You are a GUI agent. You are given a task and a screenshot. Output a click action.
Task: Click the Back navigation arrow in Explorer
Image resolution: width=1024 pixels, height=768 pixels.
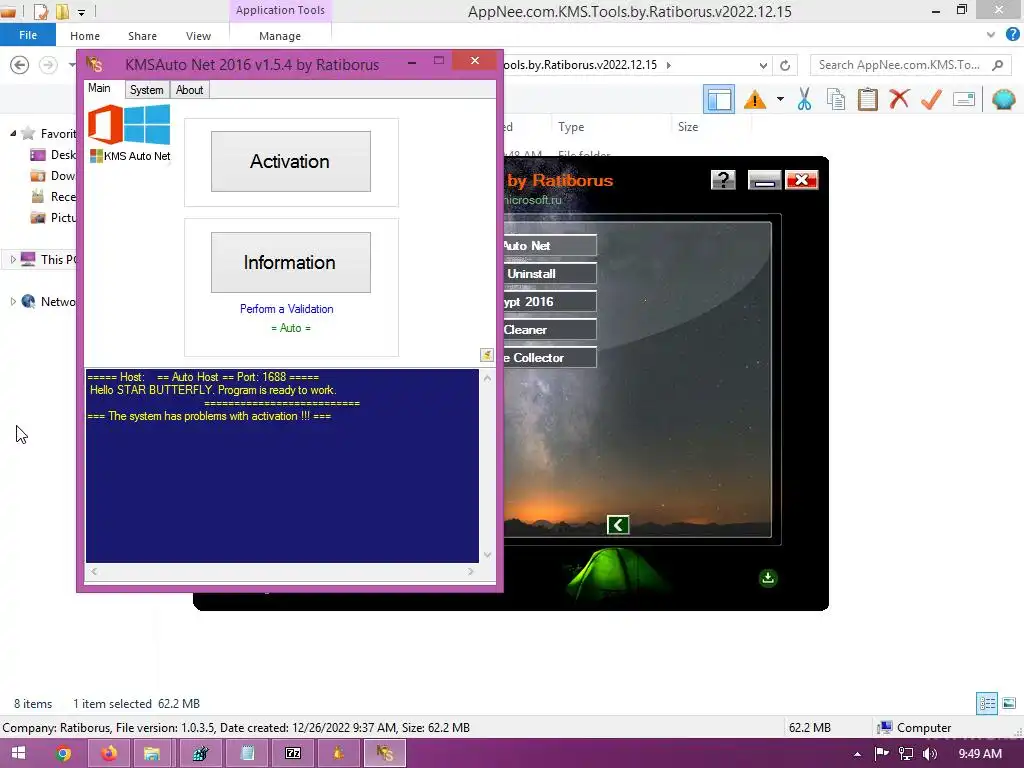click(x=20, y=65)
